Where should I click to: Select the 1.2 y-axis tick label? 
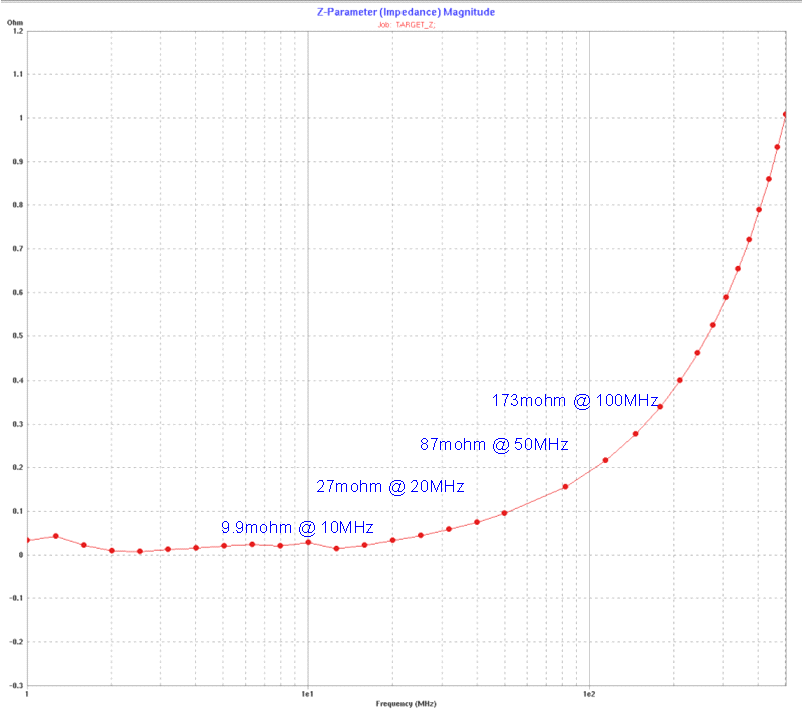(16, 31)
